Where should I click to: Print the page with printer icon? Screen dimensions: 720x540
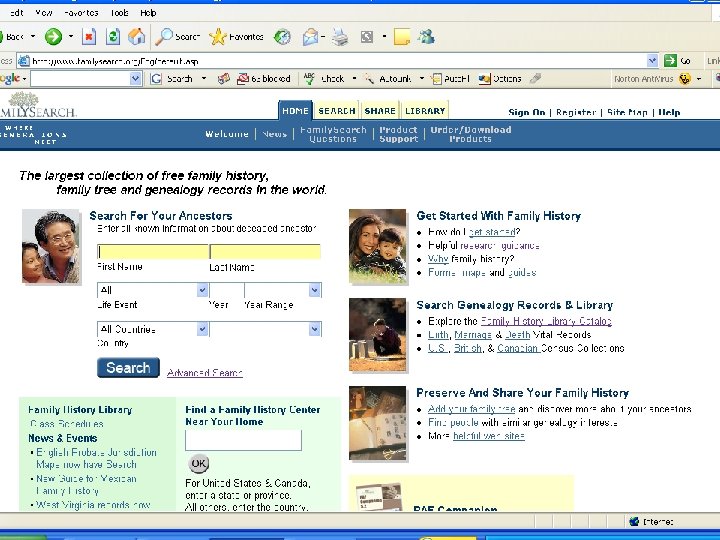point(340,37)
